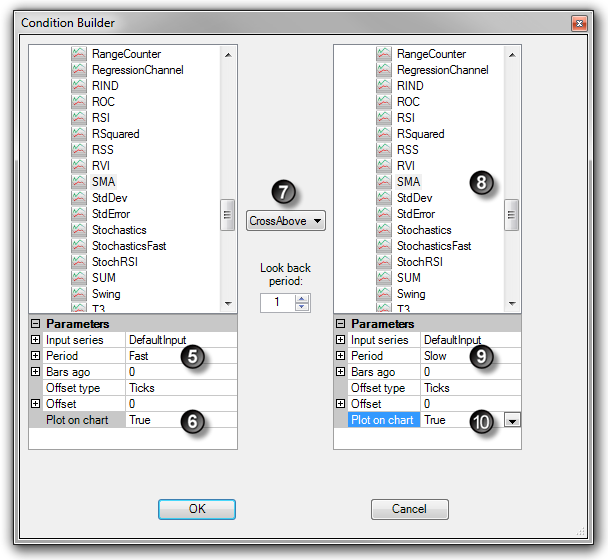
Task: Expand the Period row in right parameters
Action: tap(341, 356)
